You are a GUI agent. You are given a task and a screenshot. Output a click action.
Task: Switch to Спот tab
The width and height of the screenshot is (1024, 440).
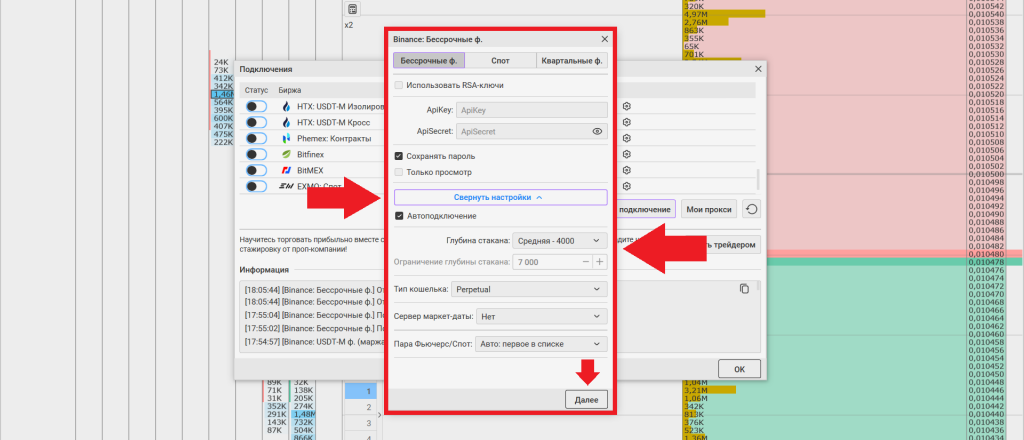500,61
